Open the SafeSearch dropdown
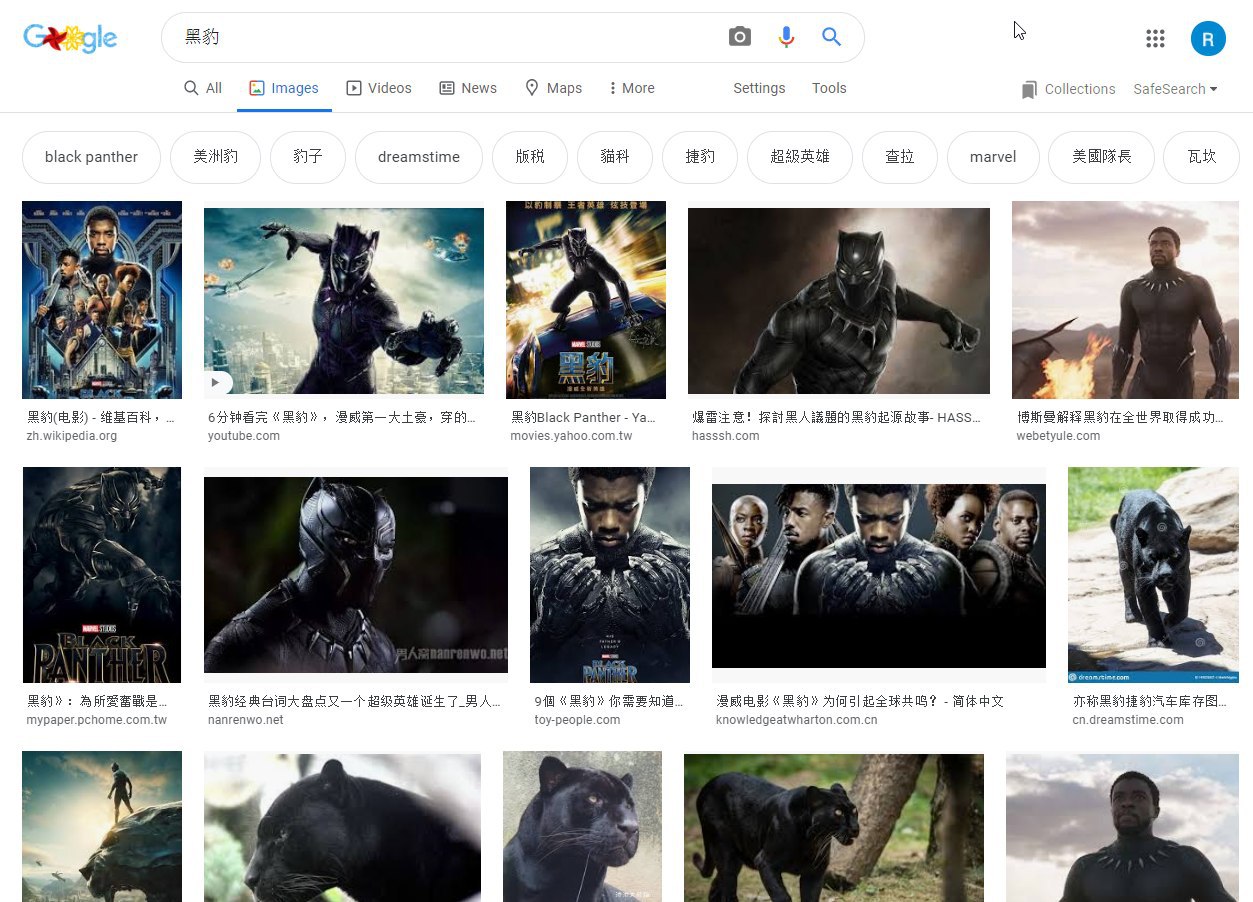Screen dimensions: 1253x902 (1175, 89)
